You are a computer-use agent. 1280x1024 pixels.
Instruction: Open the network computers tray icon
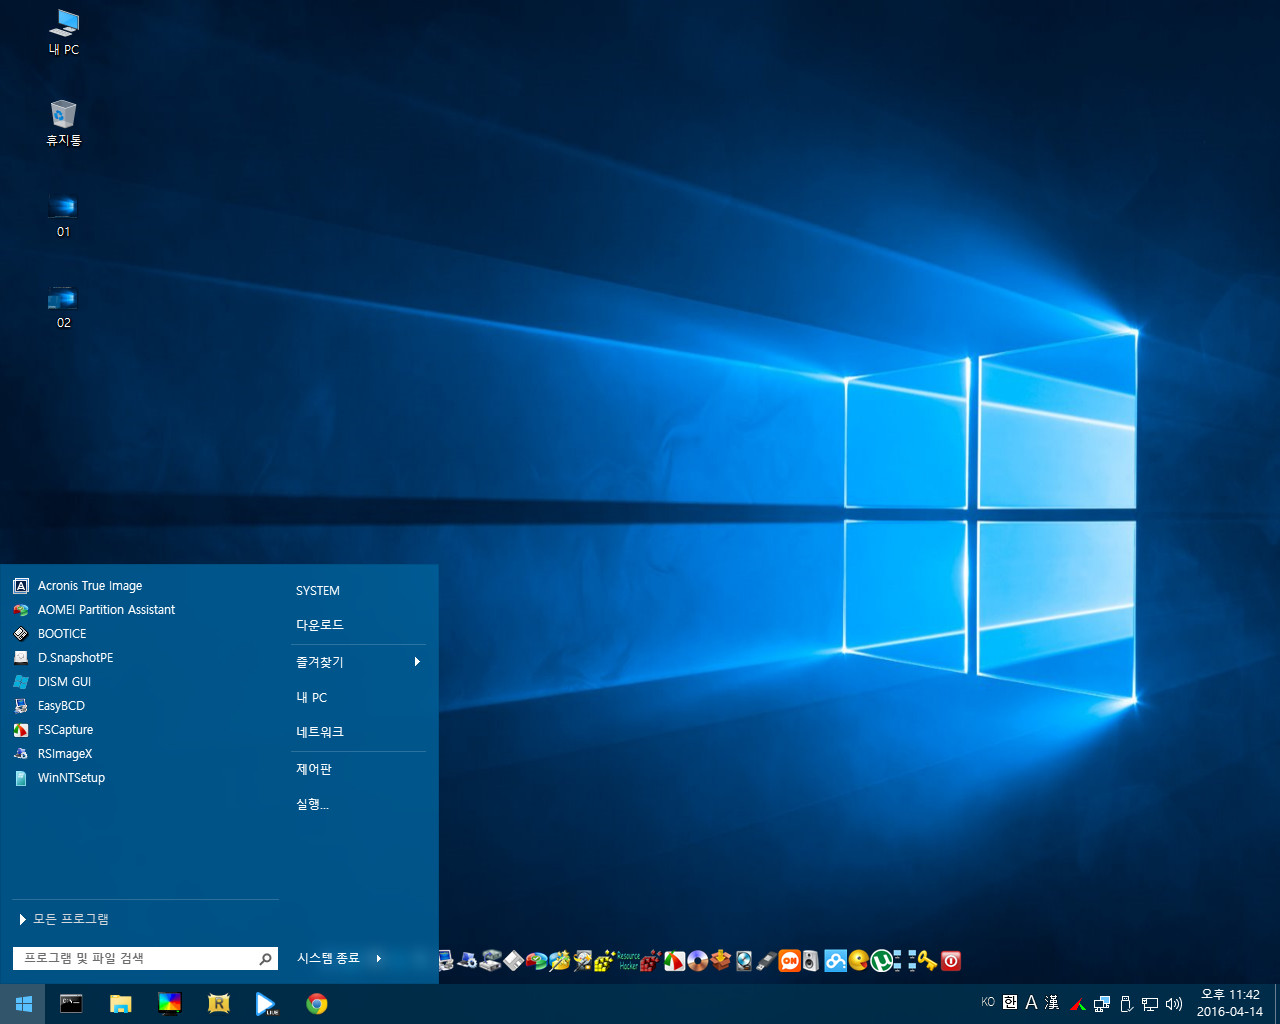pos(1102,1004)
